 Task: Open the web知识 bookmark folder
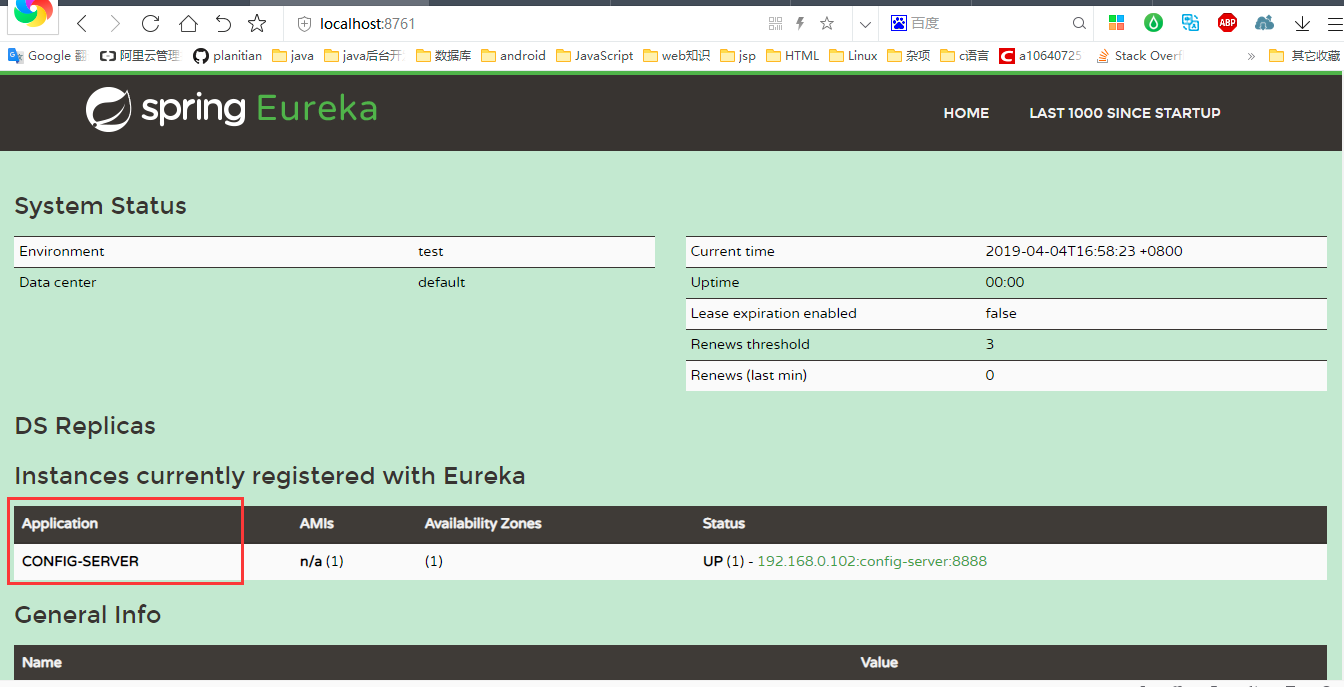click(x=677, y=56)
